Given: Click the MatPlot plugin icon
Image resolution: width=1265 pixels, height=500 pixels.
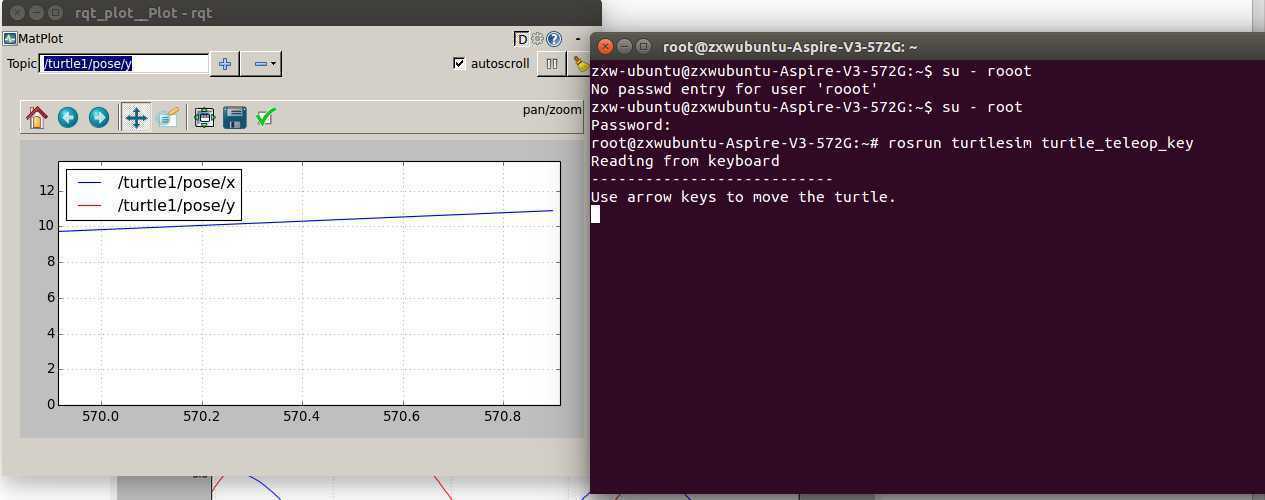Looking at the screenshot, I should coord(9,38).
